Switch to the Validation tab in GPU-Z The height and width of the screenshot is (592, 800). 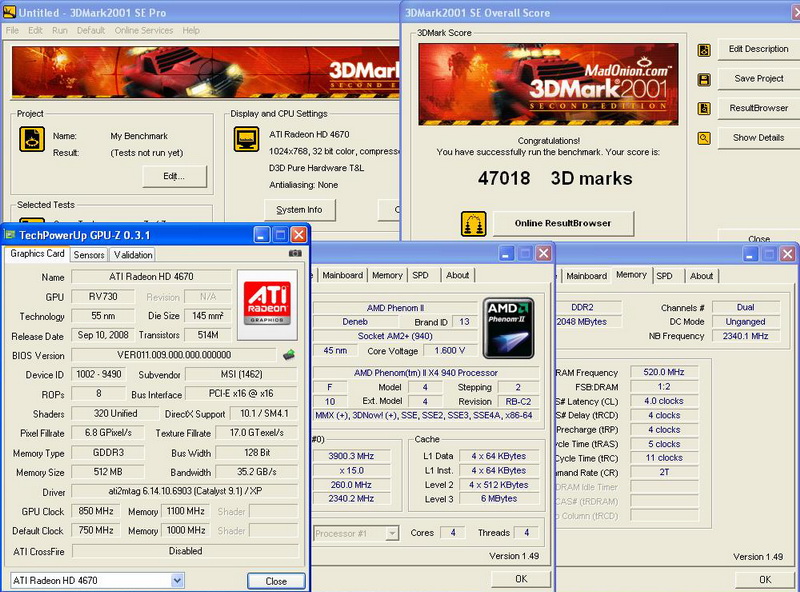coord(133,255)
